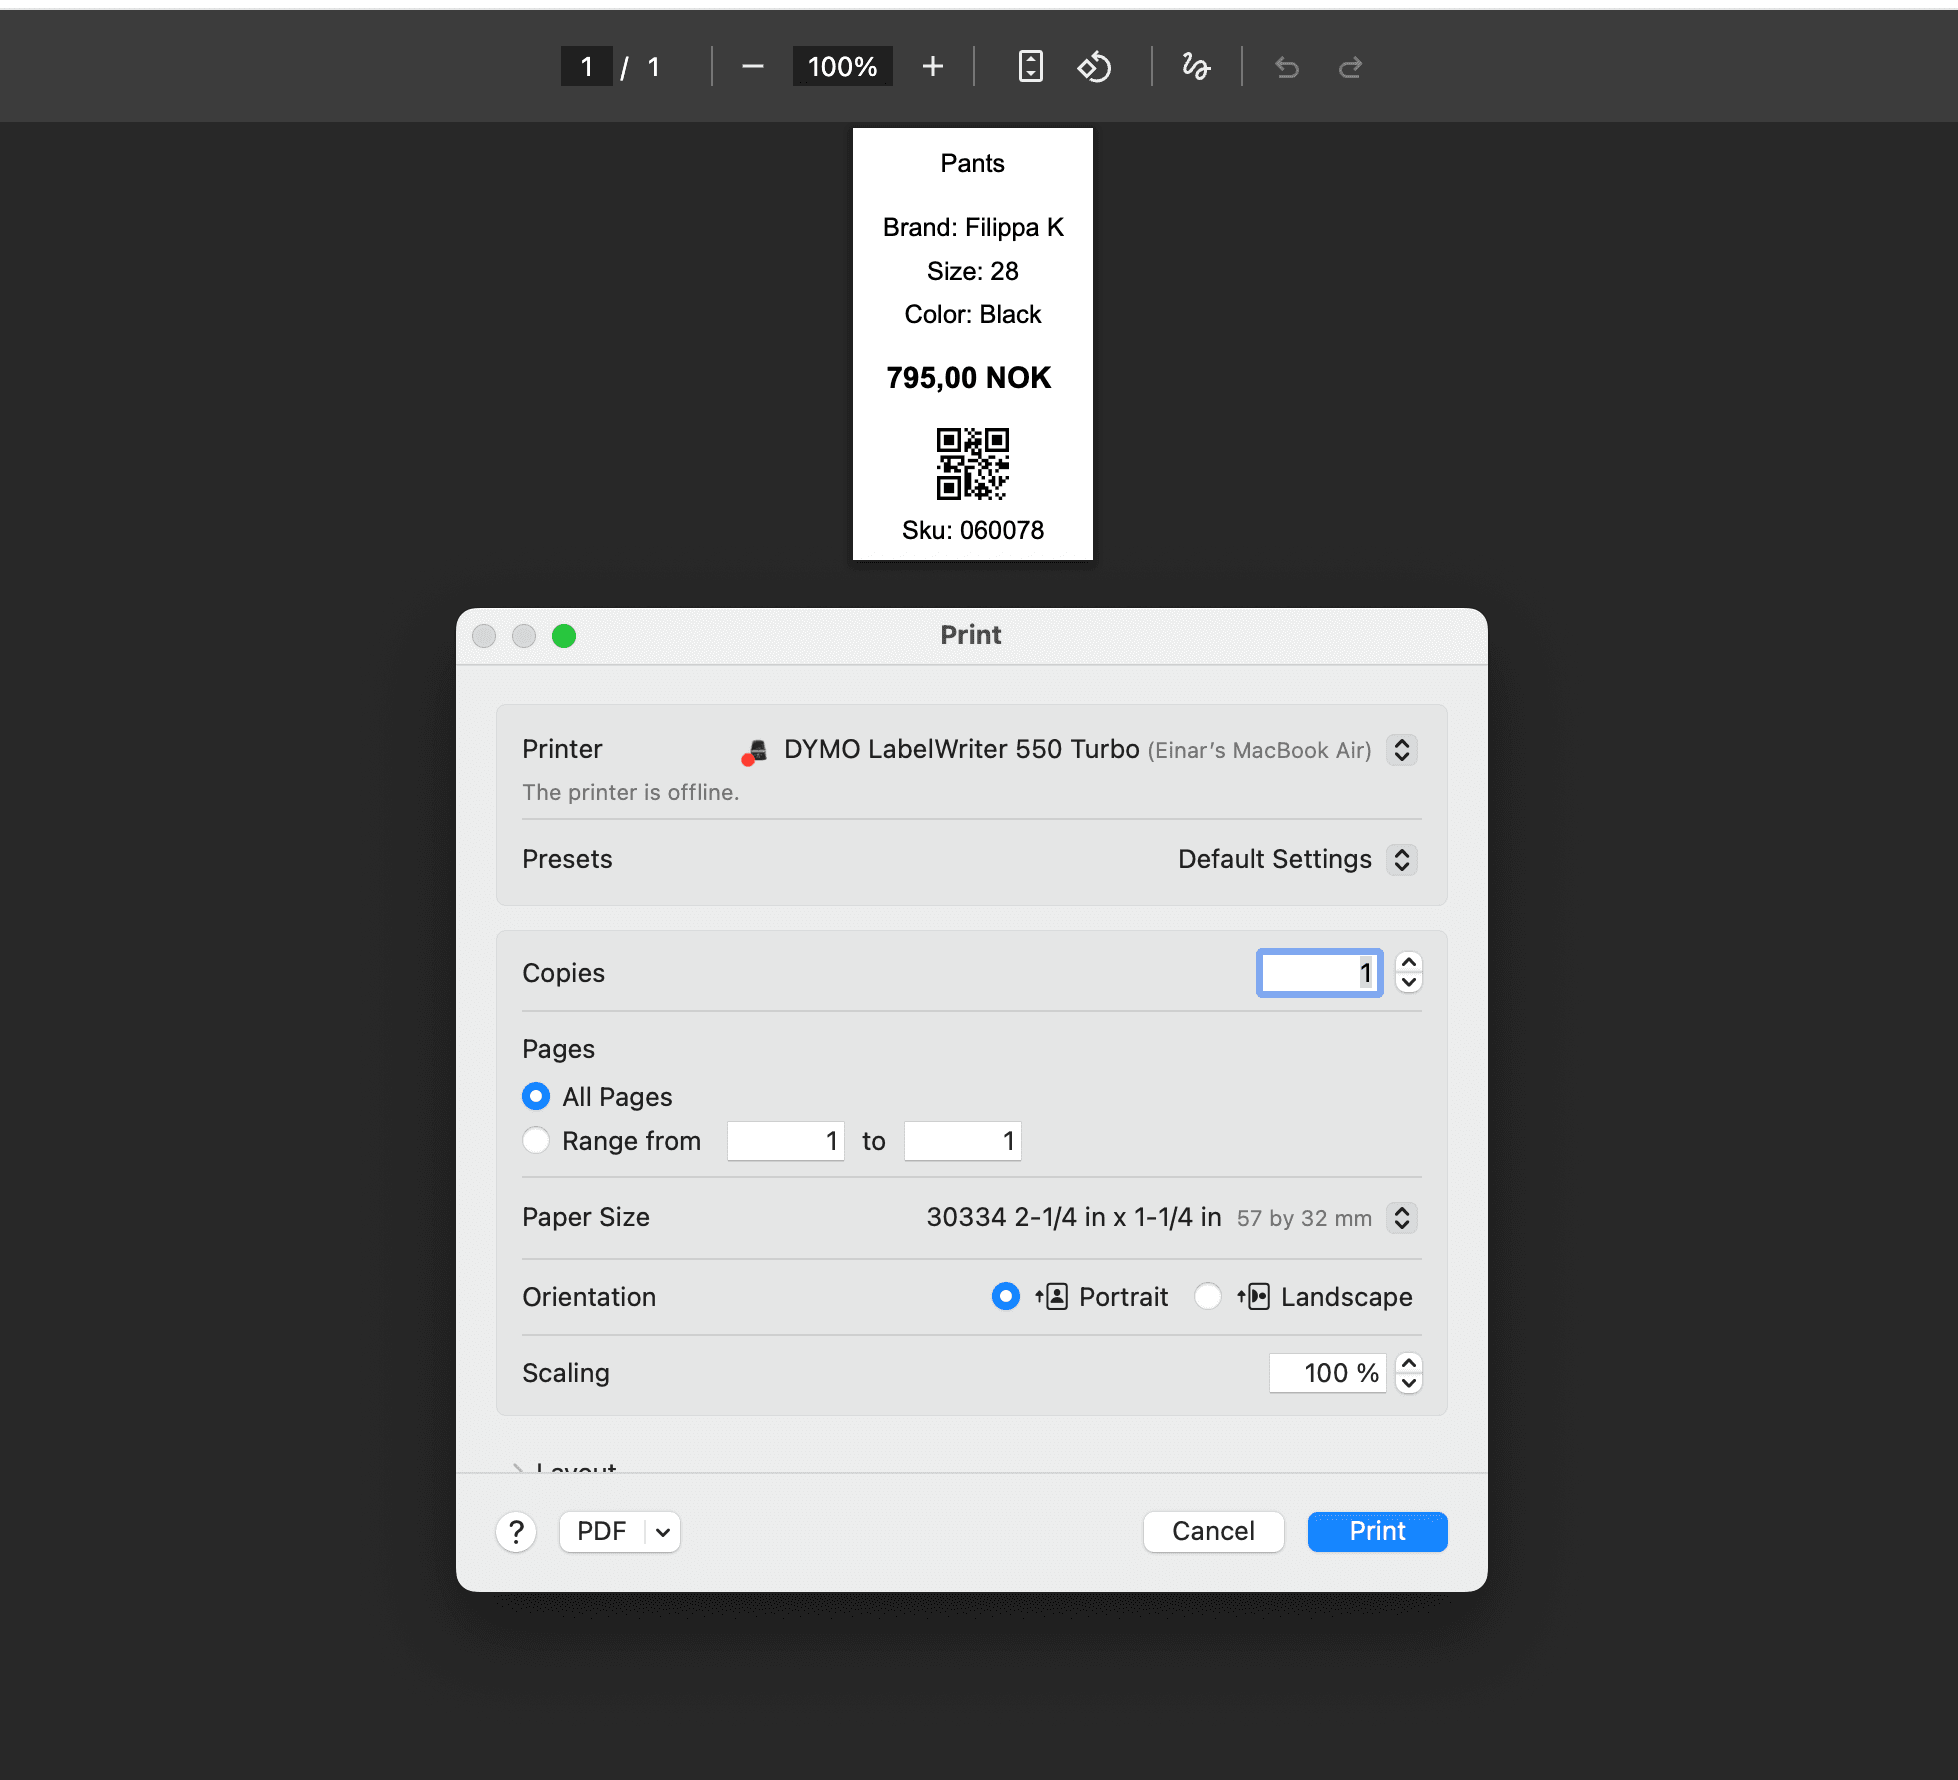Open the freehand markup tool
Viewport: 1958px width, 1780px height.
(x=1194, y=66)
